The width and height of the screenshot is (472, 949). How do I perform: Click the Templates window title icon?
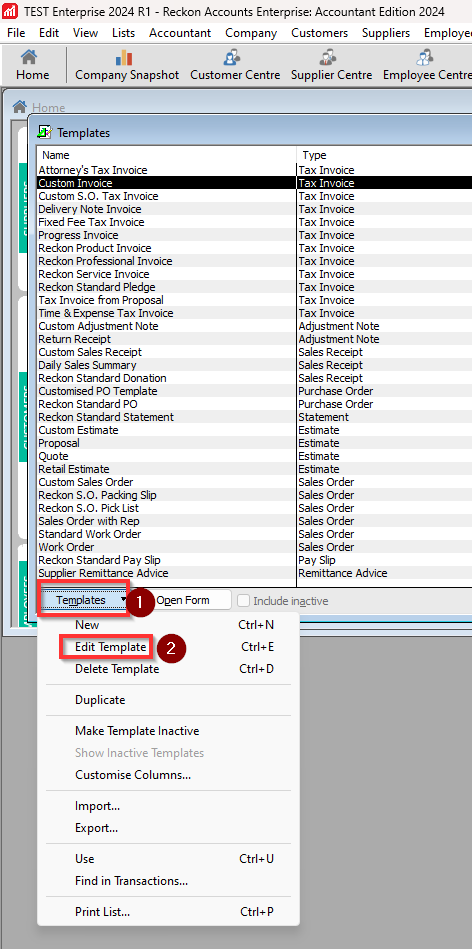point(45,132)
